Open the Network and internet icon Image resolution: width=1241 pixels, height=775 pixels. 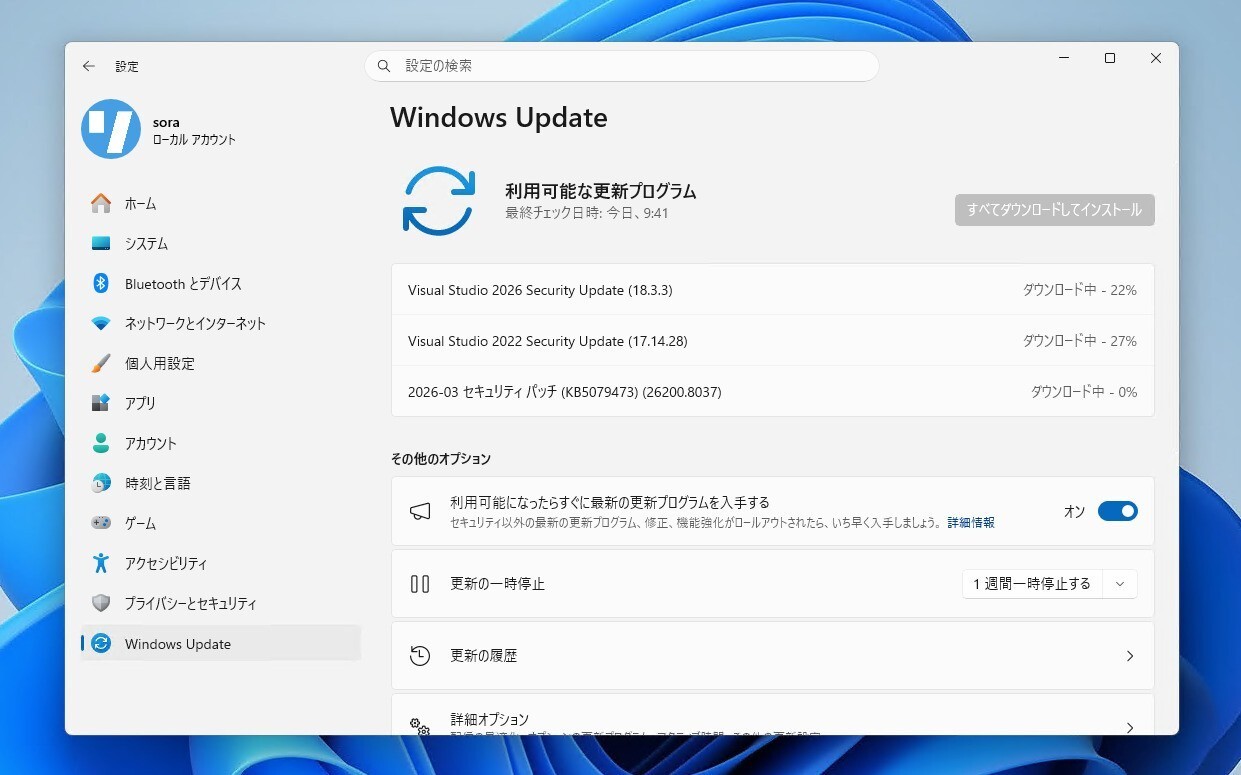click(101, 324)
